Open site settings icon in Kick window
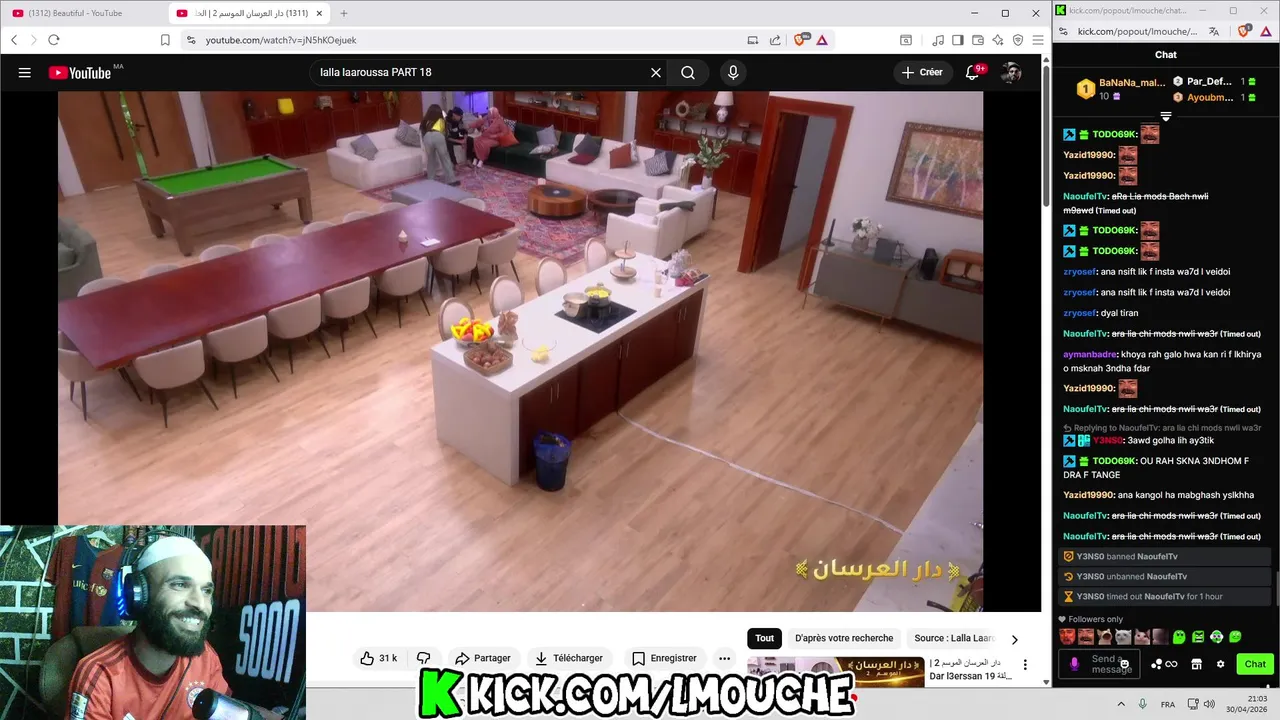Image resolution: width=1280 pixels, height=720 pixels. [x=1064, y=32]
